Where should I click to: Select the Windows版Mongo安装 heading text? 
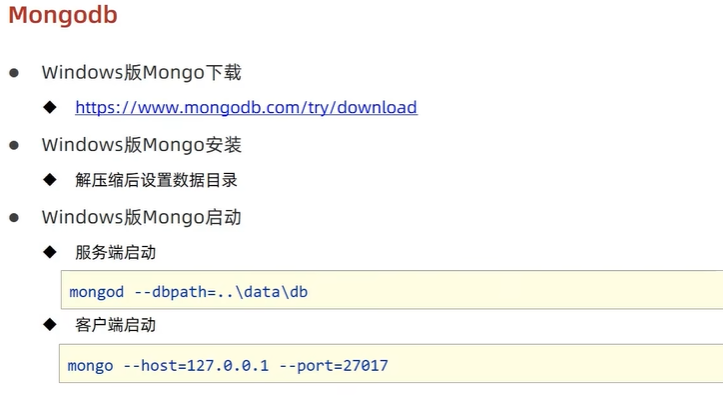[141, 145]
